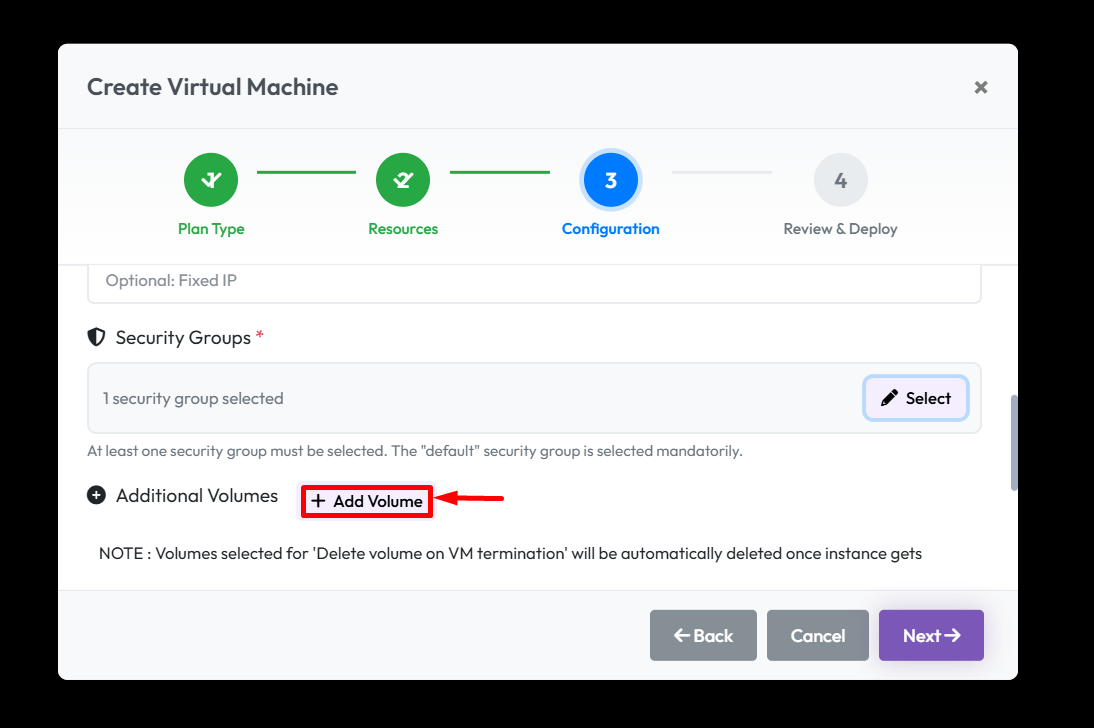Click the pencil icon in the Select button
Image resolution: width=1094 pixels, height=728 pixels.
889,398
